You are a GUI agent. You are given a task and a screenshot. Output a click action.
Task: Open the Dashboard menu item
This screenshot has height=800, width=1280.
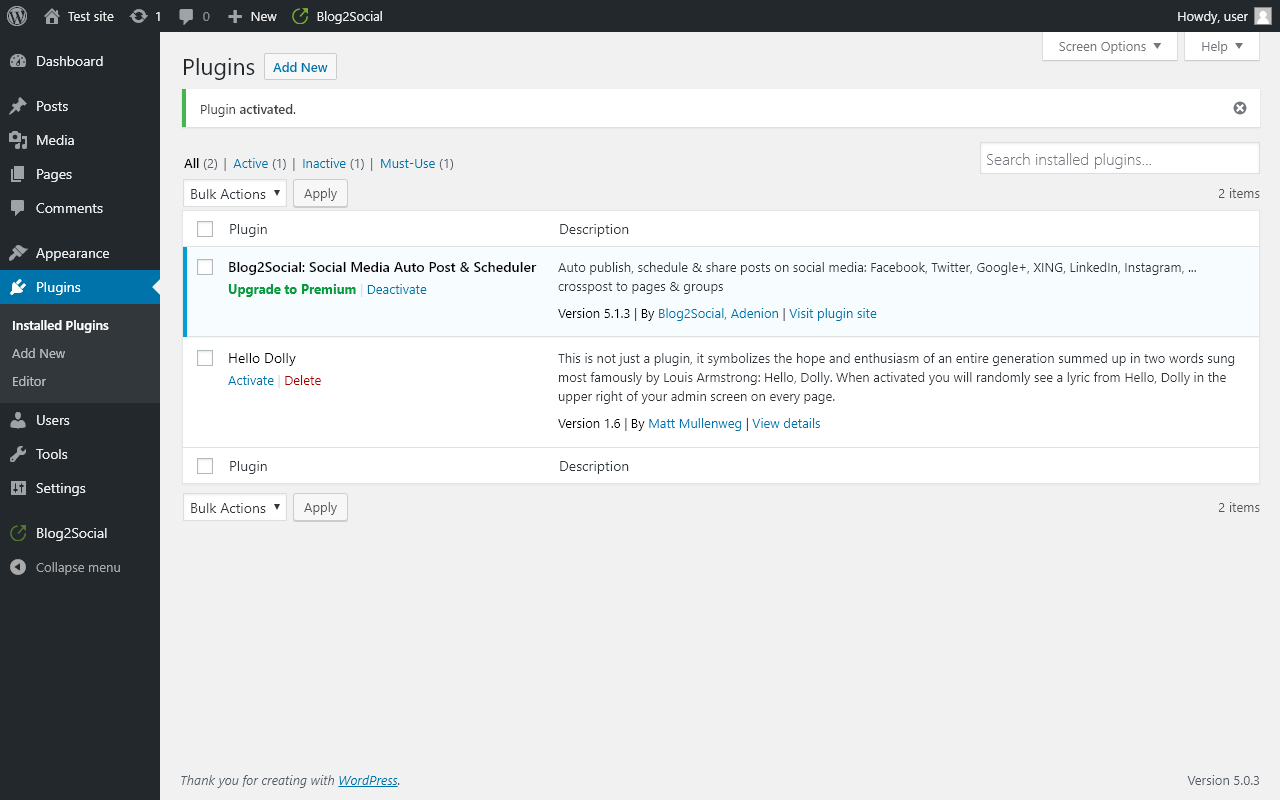80,61
